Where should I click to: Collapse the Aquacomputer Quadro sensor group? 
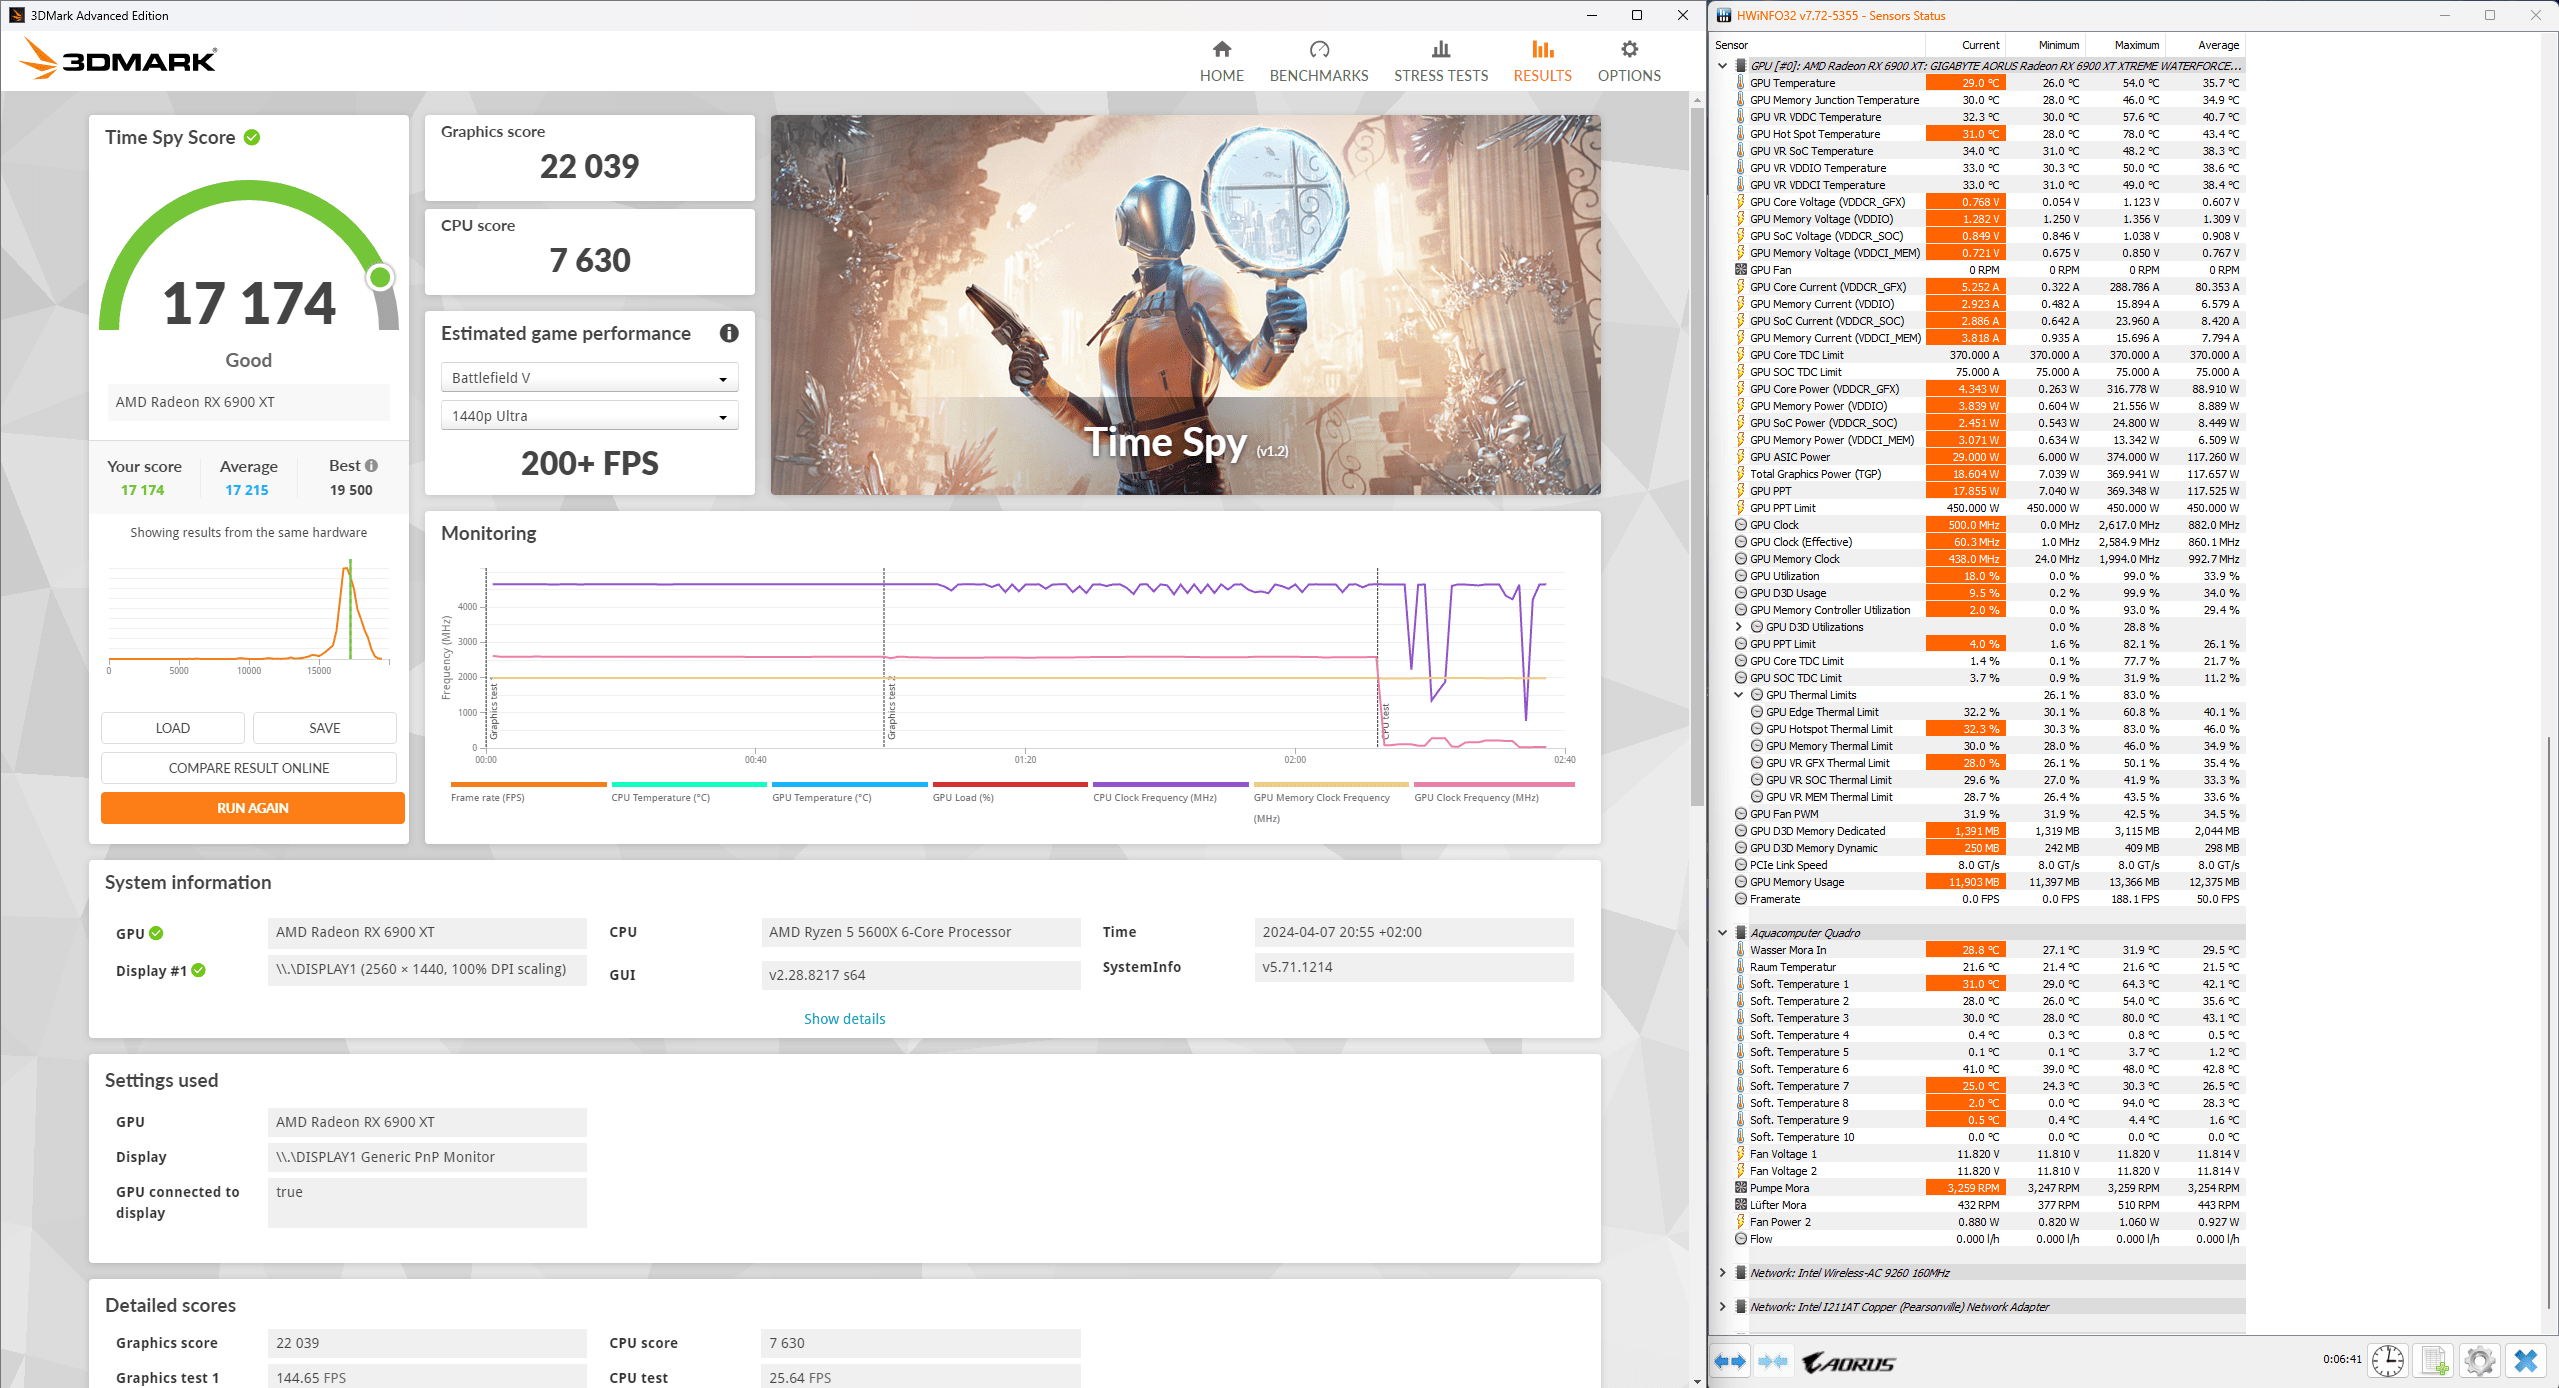click(1722, 933)
